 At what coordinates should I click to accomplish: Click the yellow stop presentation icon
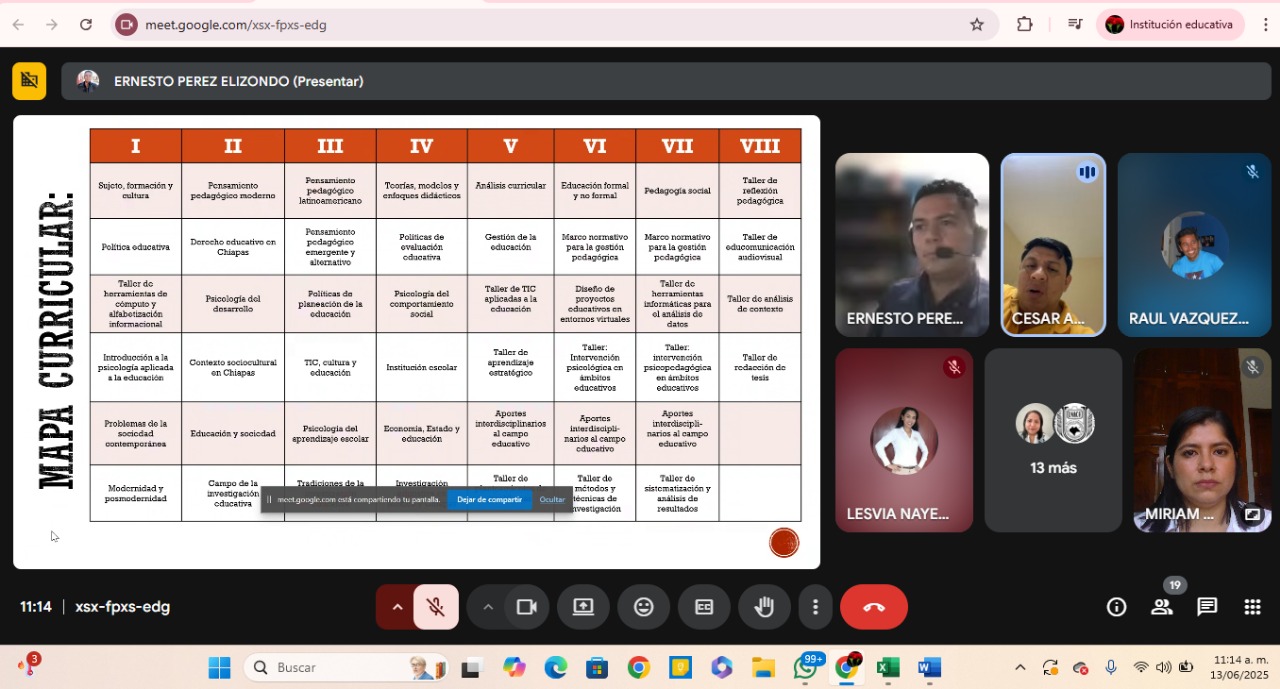pos(29,81)
